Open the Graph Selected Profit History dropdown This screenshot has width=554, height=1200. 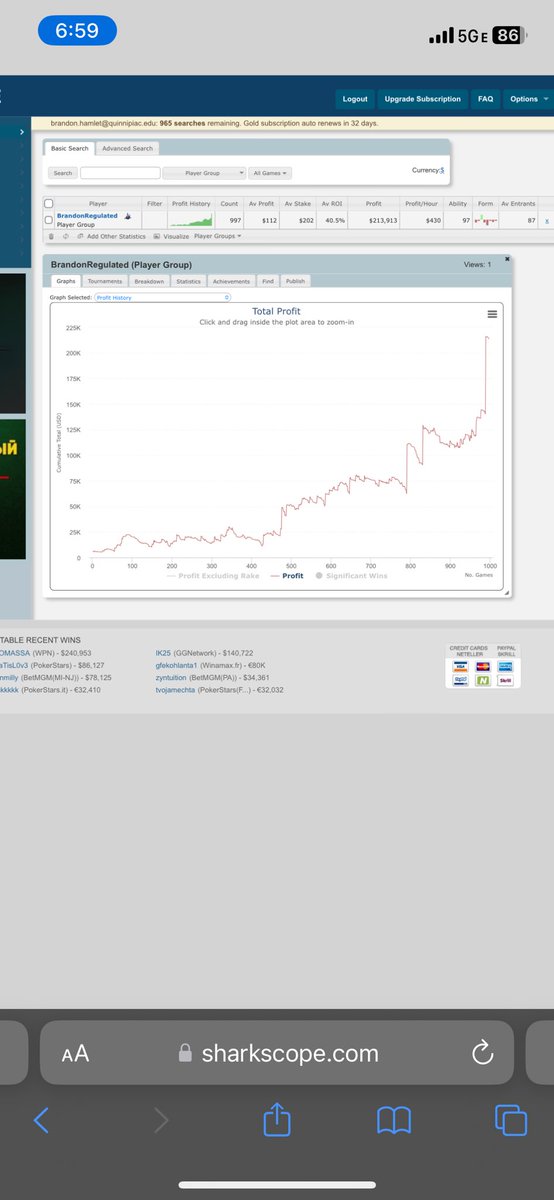(x=162, y=297)
